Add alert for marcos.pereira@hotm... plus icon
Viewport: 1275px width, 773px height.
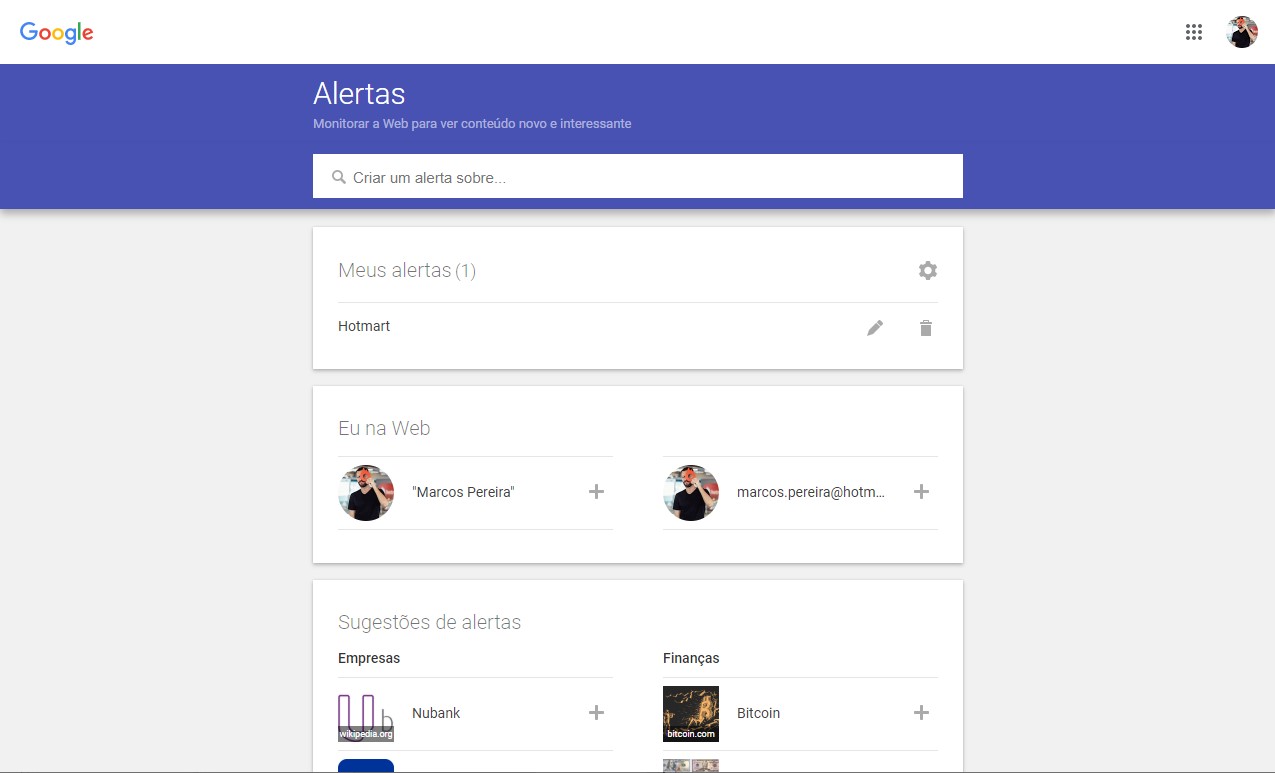(921, 491)
